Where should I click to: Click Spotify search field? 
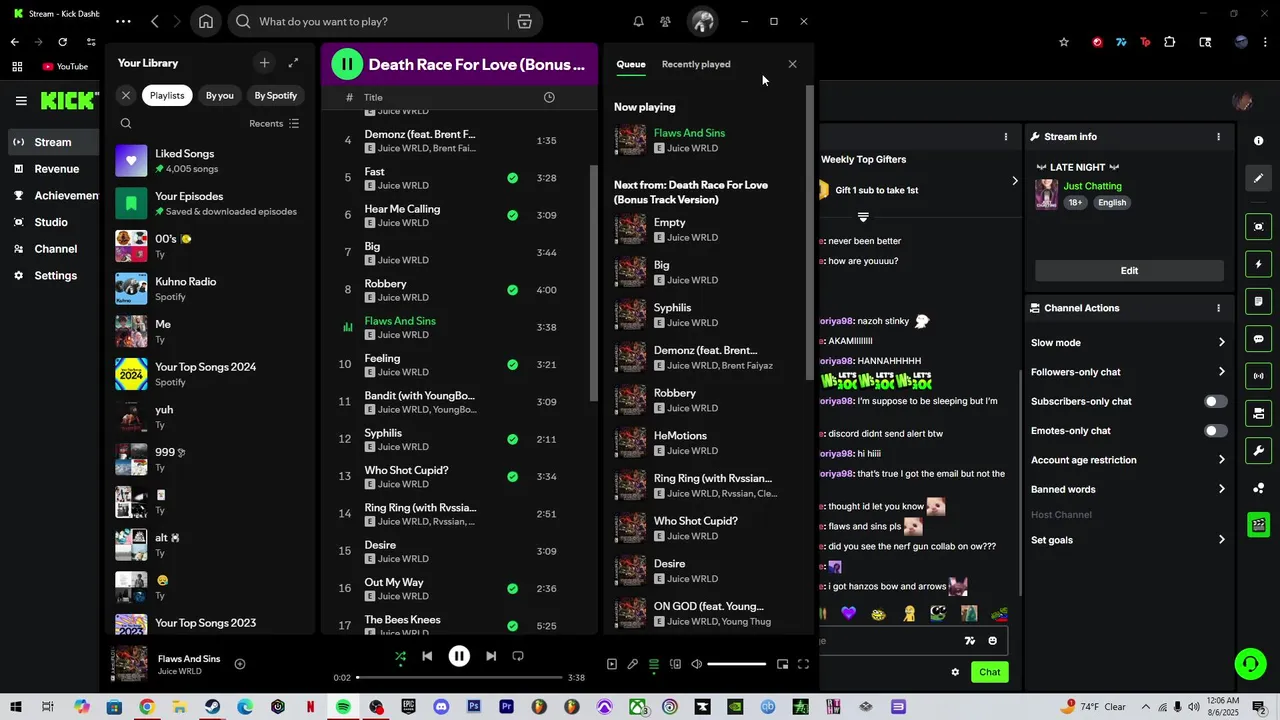370,21
